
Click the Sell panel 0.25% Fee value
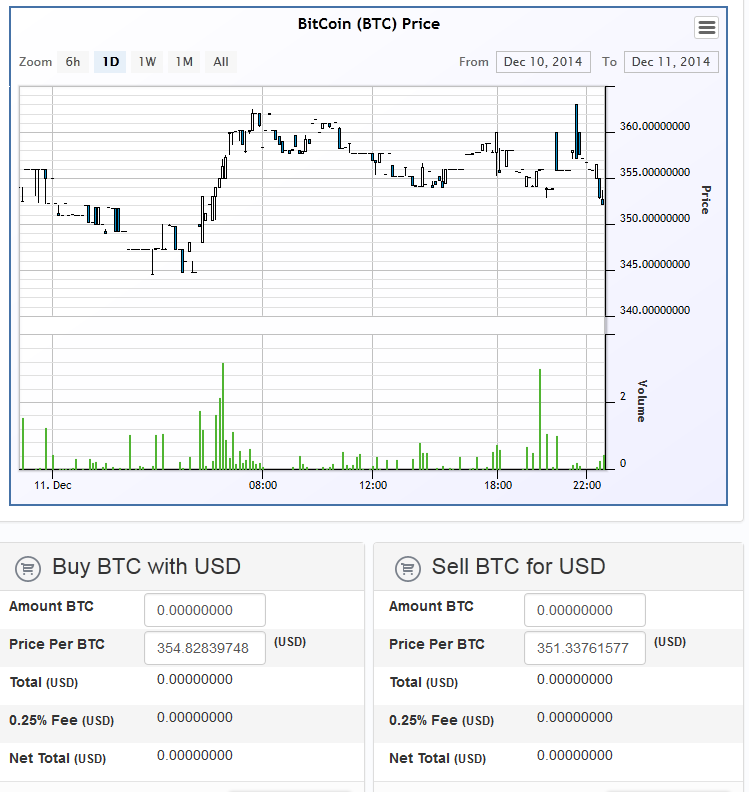[575, 718]
